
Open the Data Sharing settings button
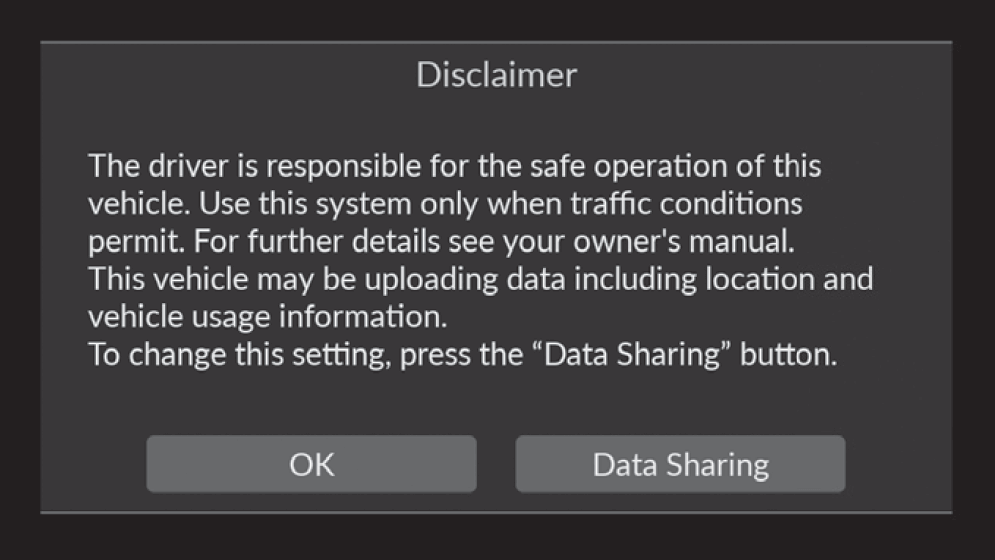(680, 464)
